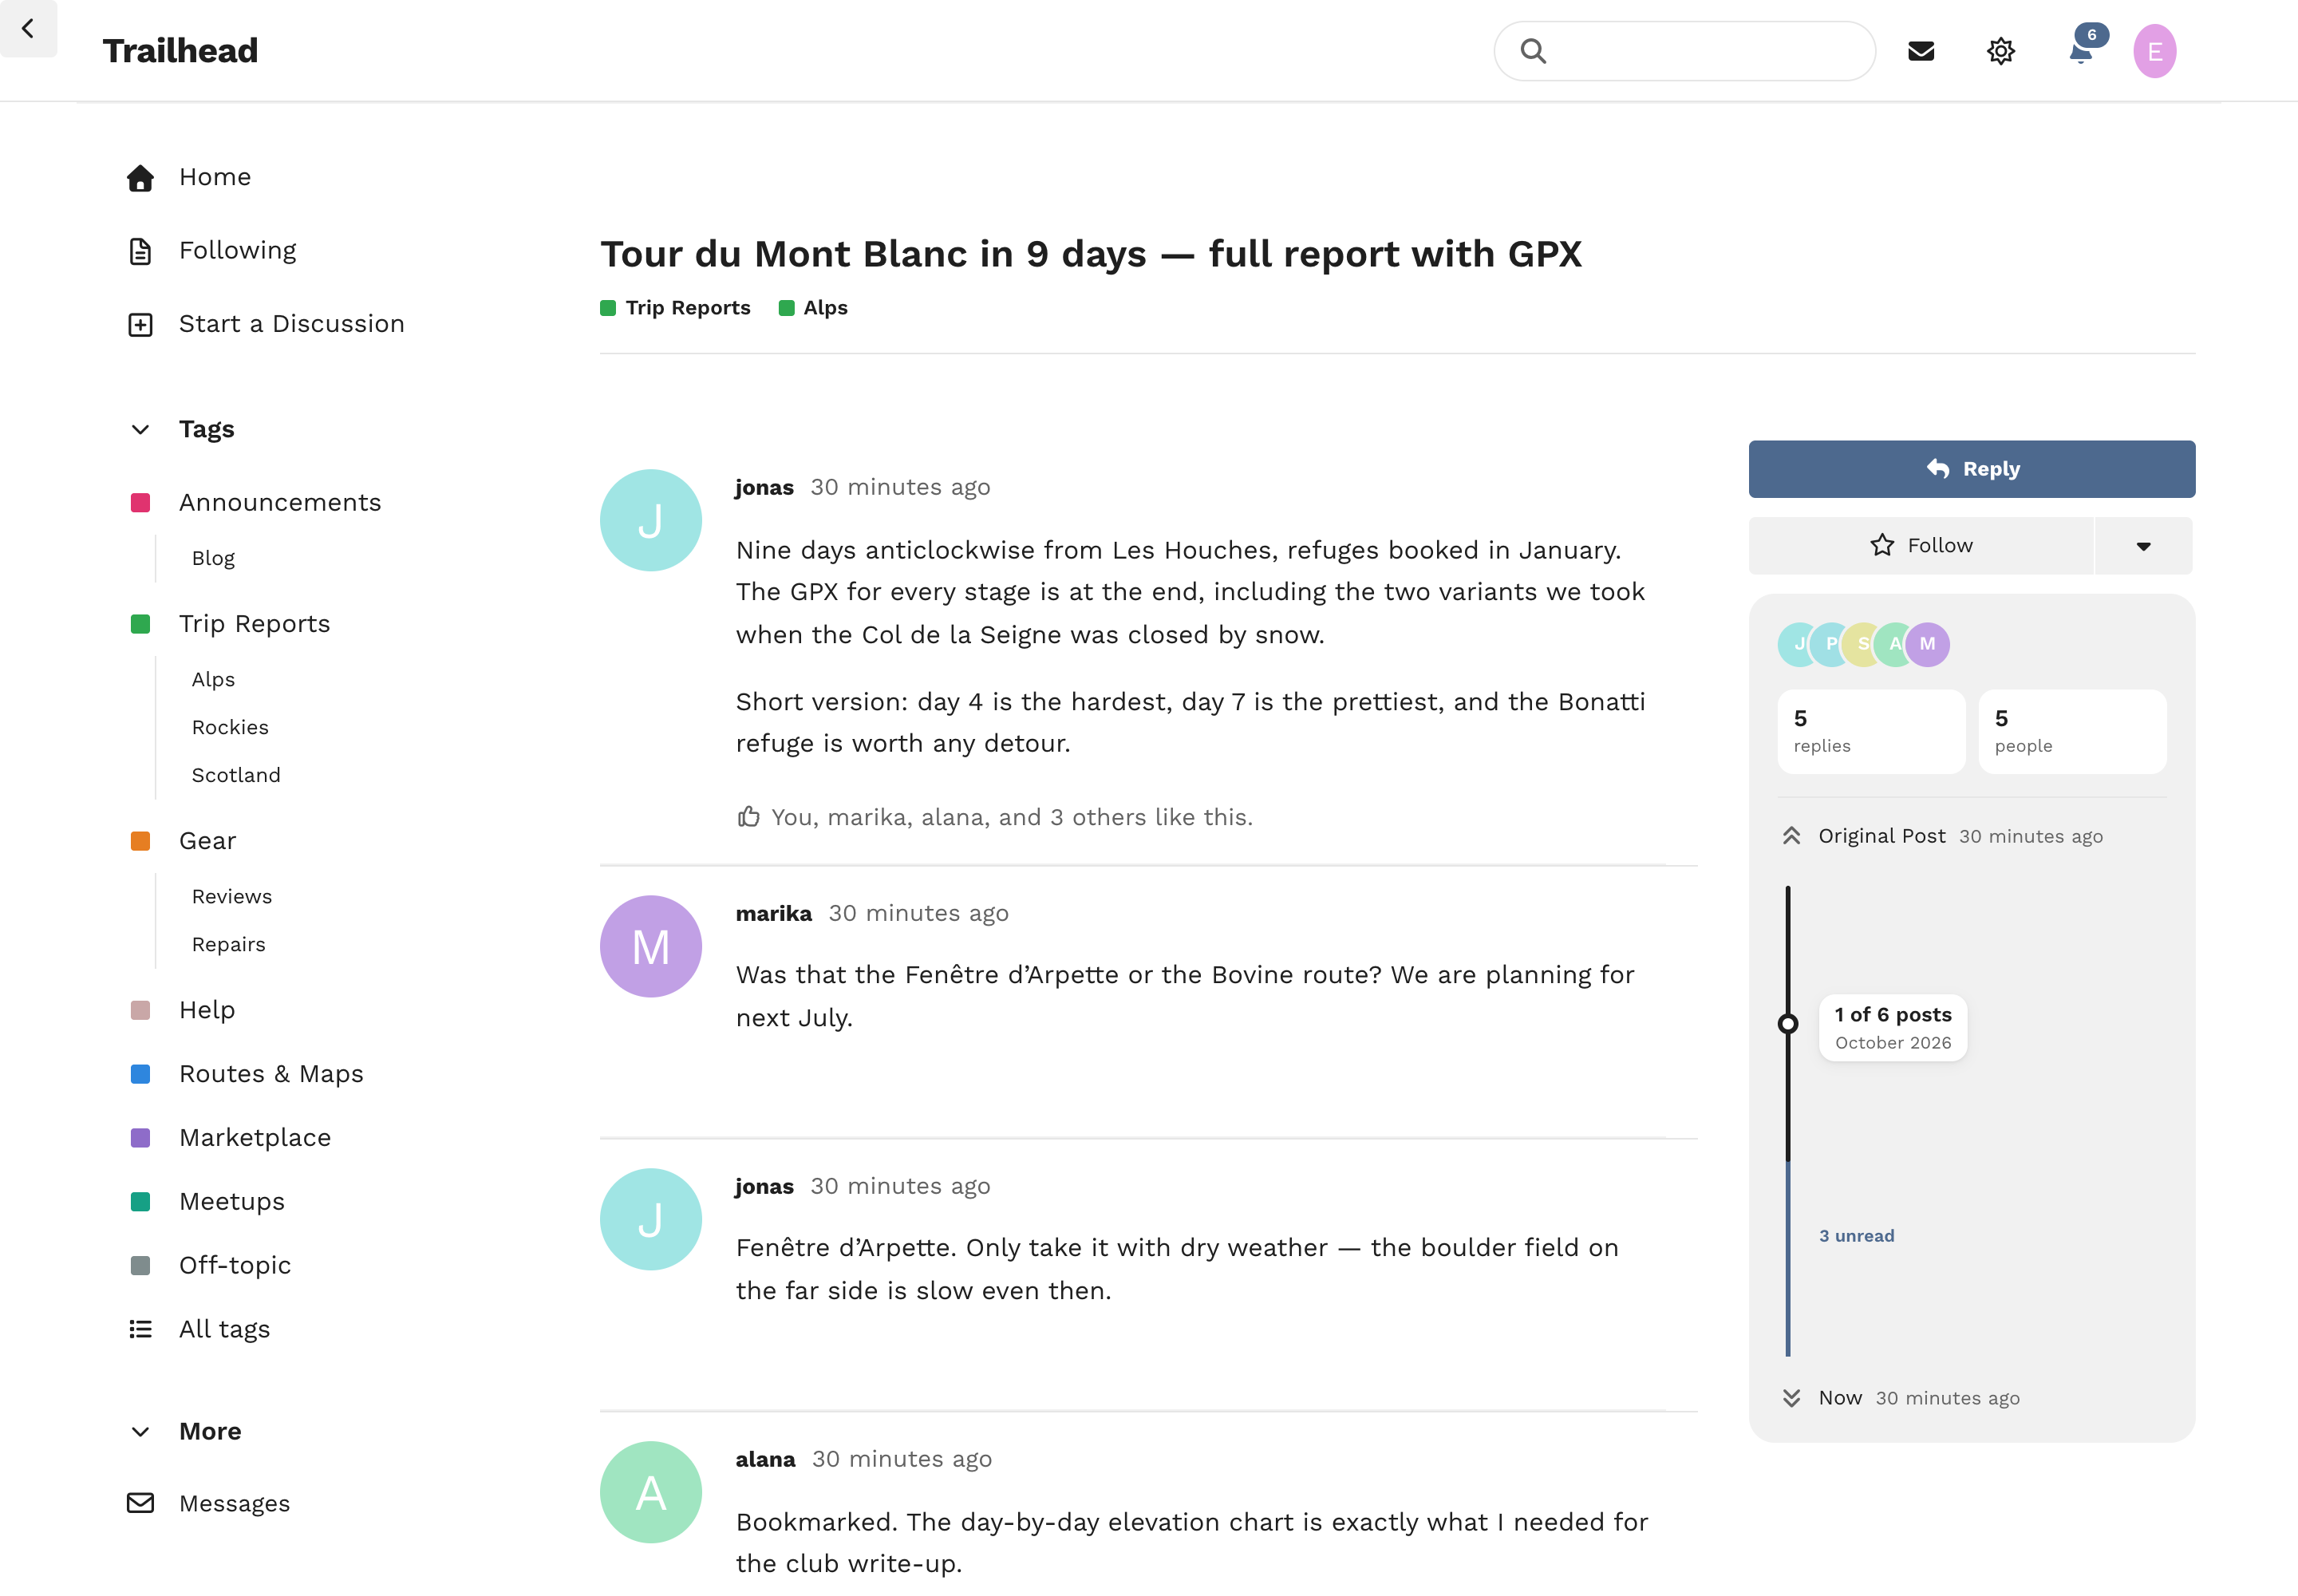Toggle Follow star button
This screenshot has width=2298, height=1596.
(1920, 545)
